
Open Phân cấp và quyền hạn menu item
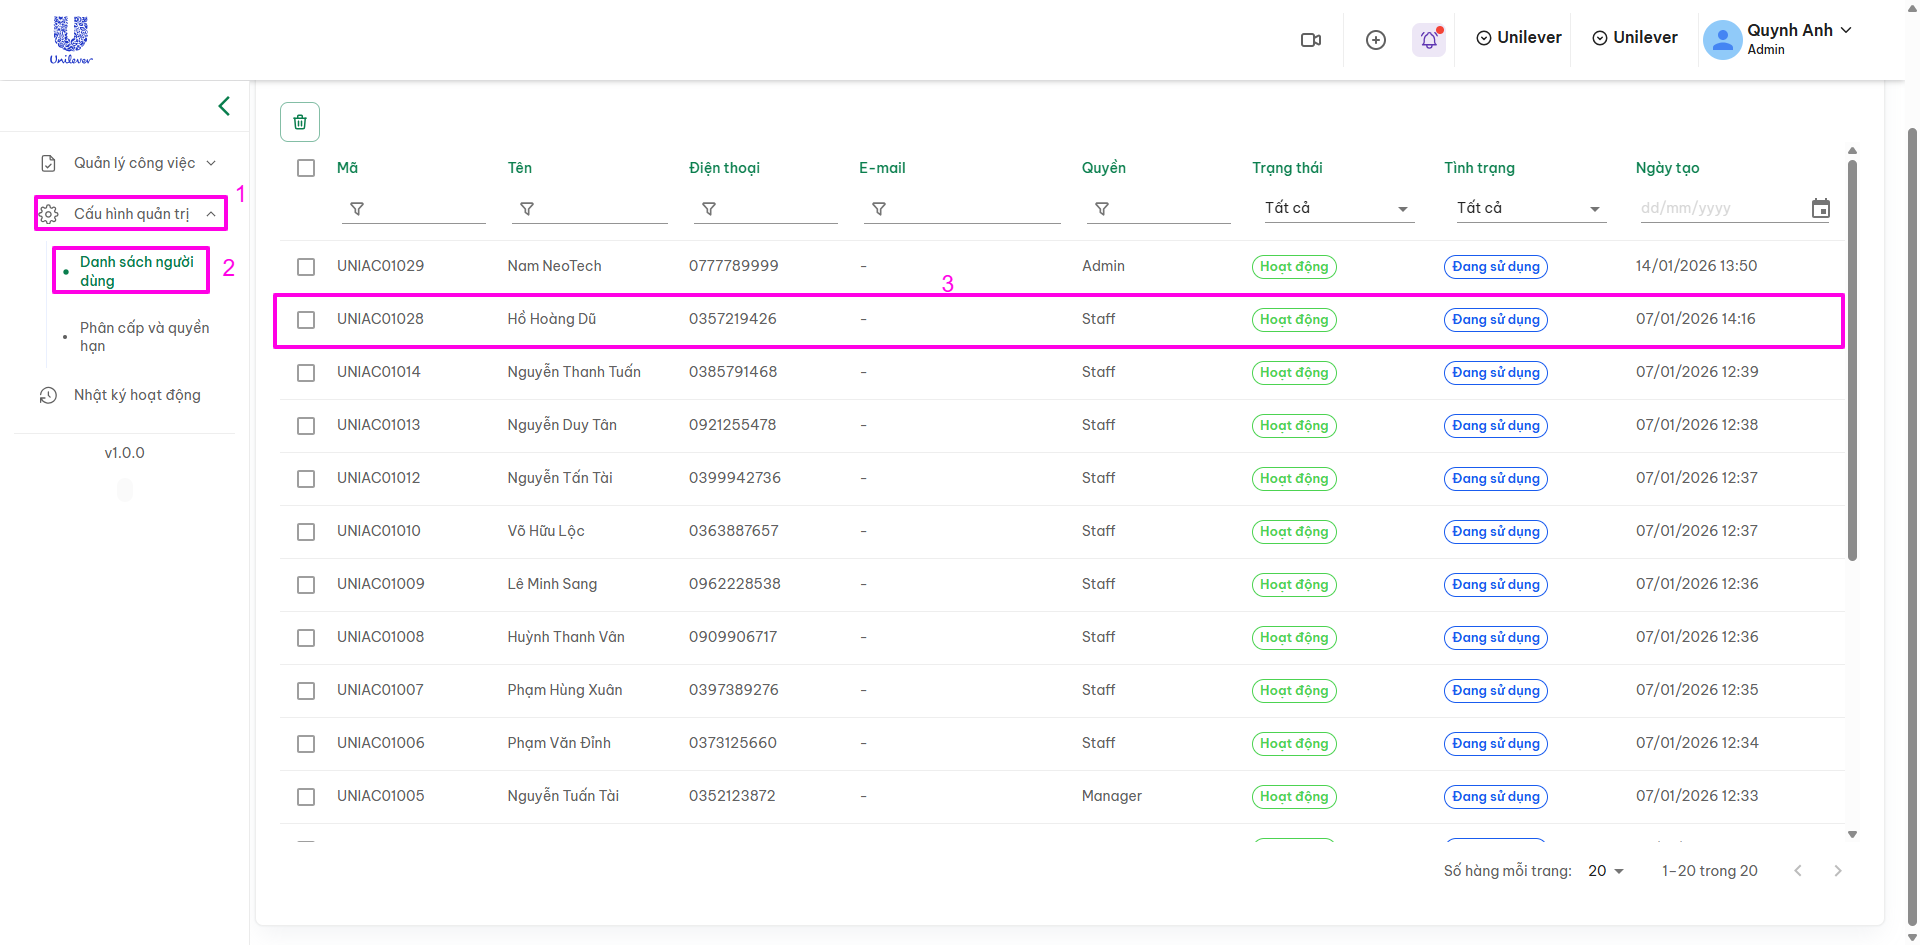click(144, 337)
